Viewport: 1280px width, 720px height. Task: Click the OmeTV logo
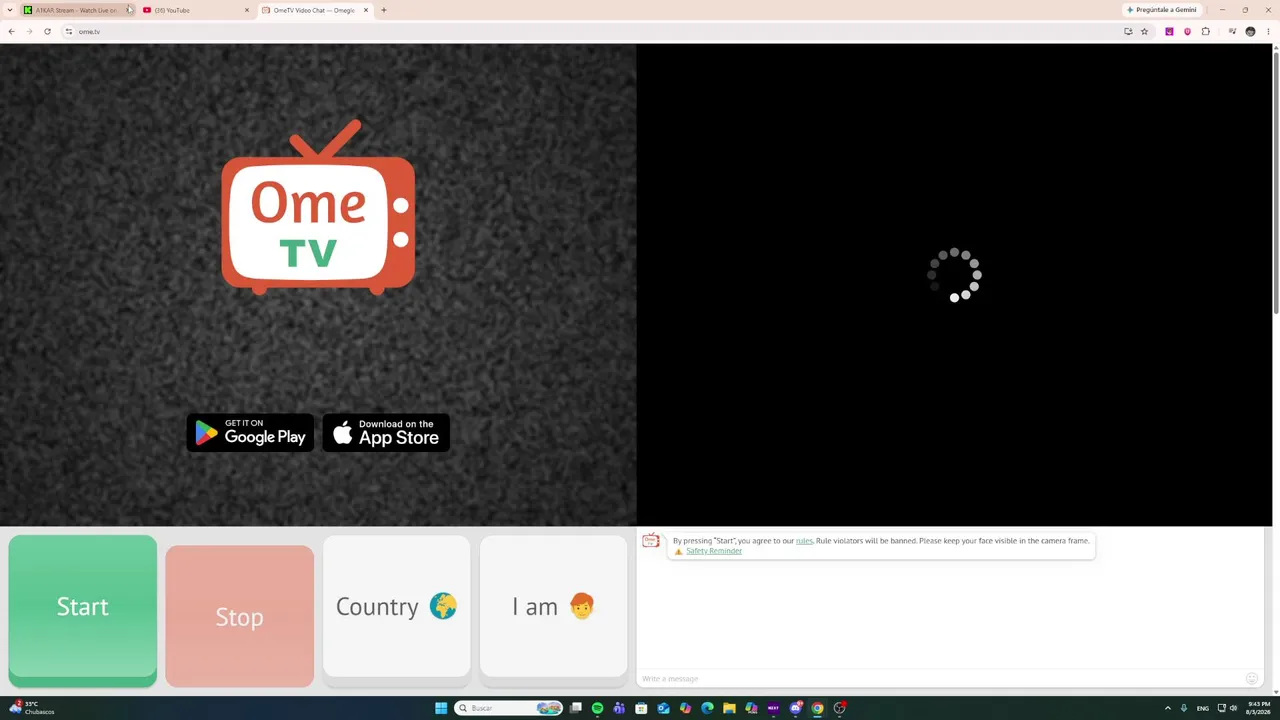318,207
